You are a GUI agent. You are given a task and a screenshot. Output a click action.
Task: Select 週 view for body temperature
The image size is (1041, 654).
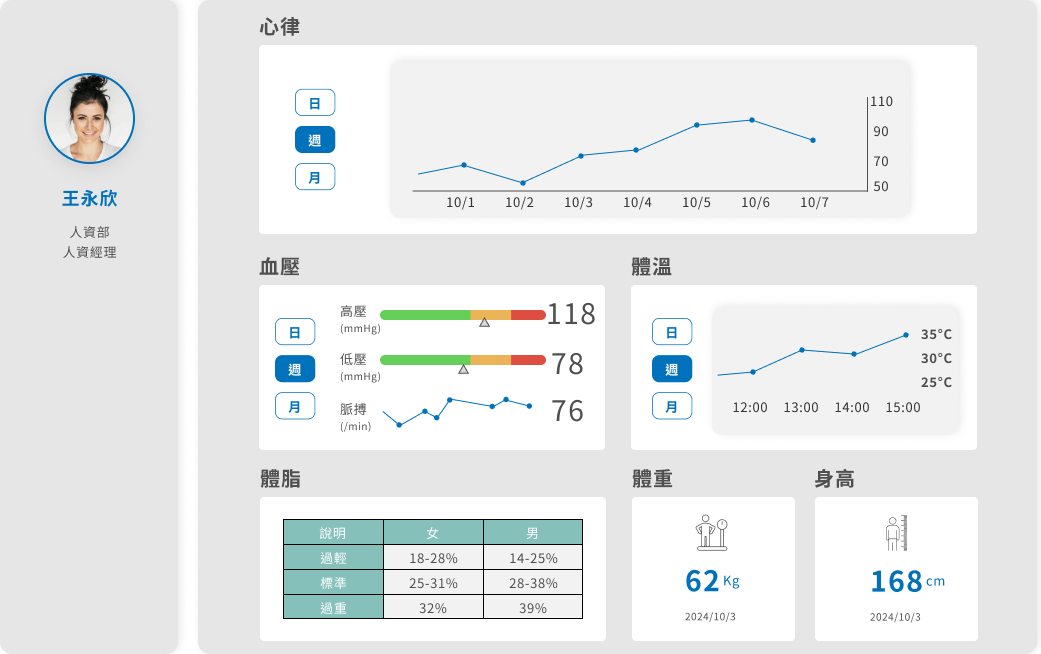pos(672,369)
